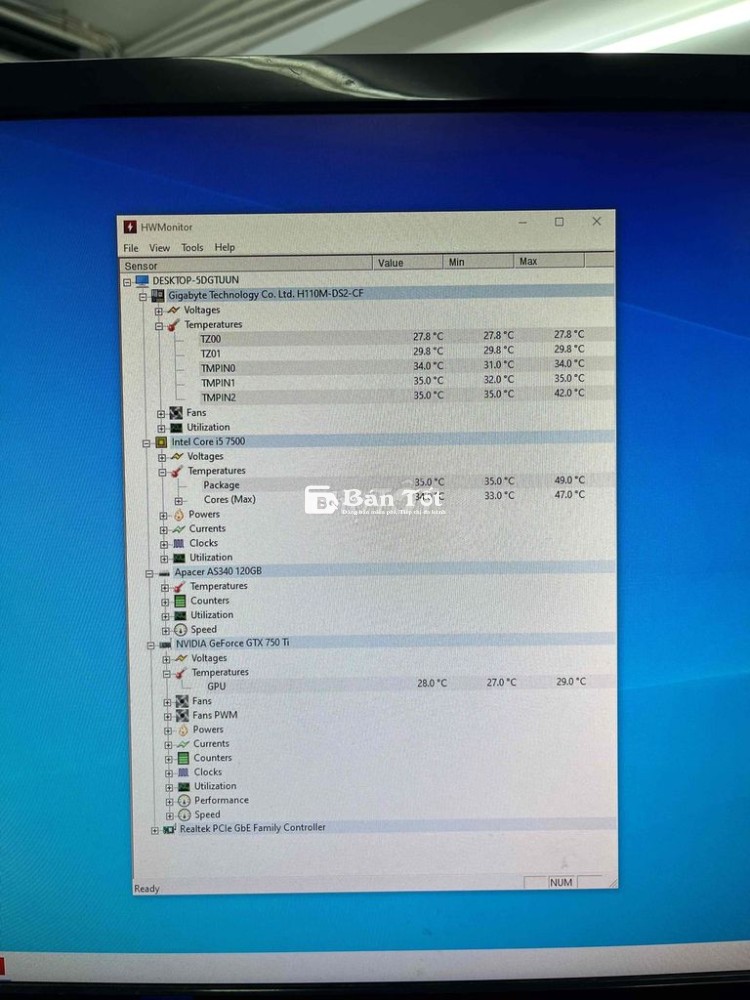Click the Clocks icon under Intel Core i5
750x1000 pixels.
179,544
